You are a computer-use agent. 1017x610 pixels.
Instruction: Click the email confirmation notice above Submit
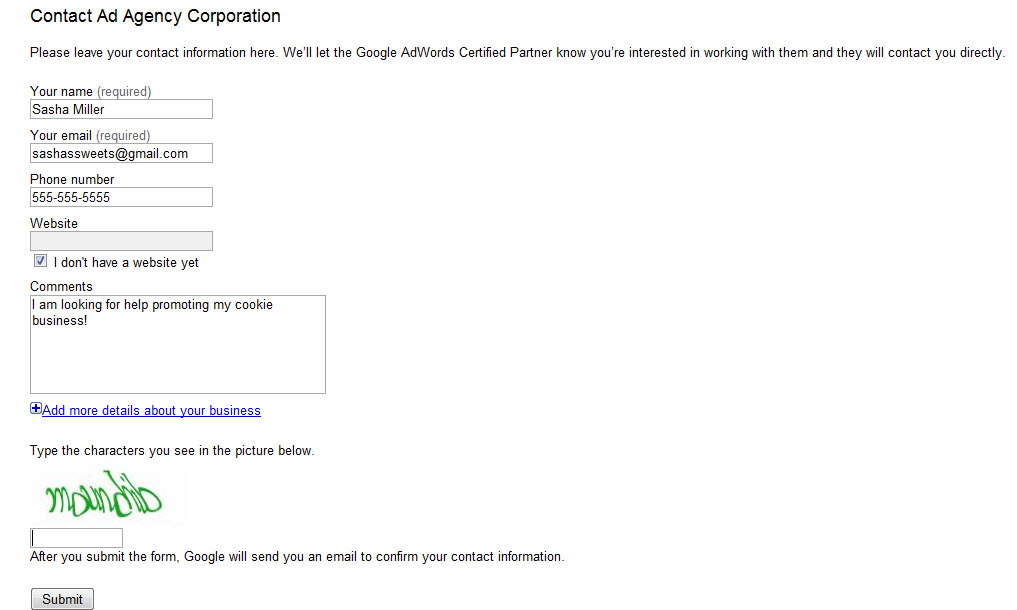pos(297,557)
